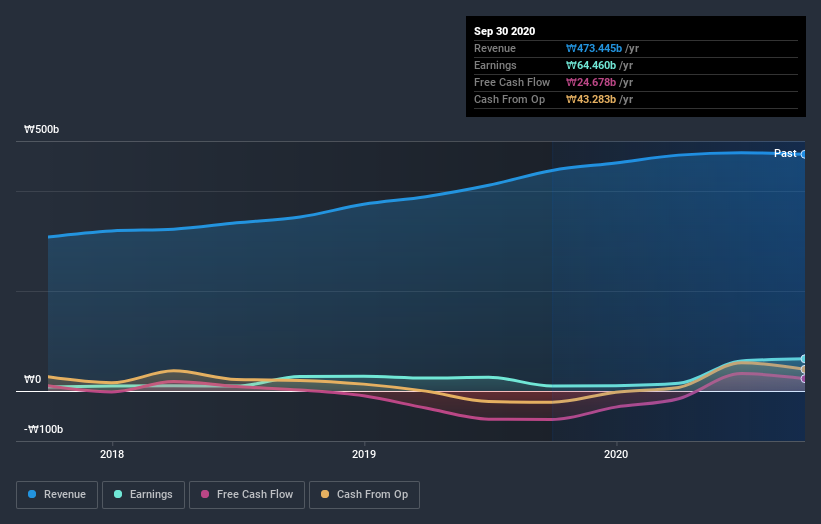Click the ₩64.460b earnings value in the tooltip
Screen dimensions: 821x524
click(x=591, y=65)
